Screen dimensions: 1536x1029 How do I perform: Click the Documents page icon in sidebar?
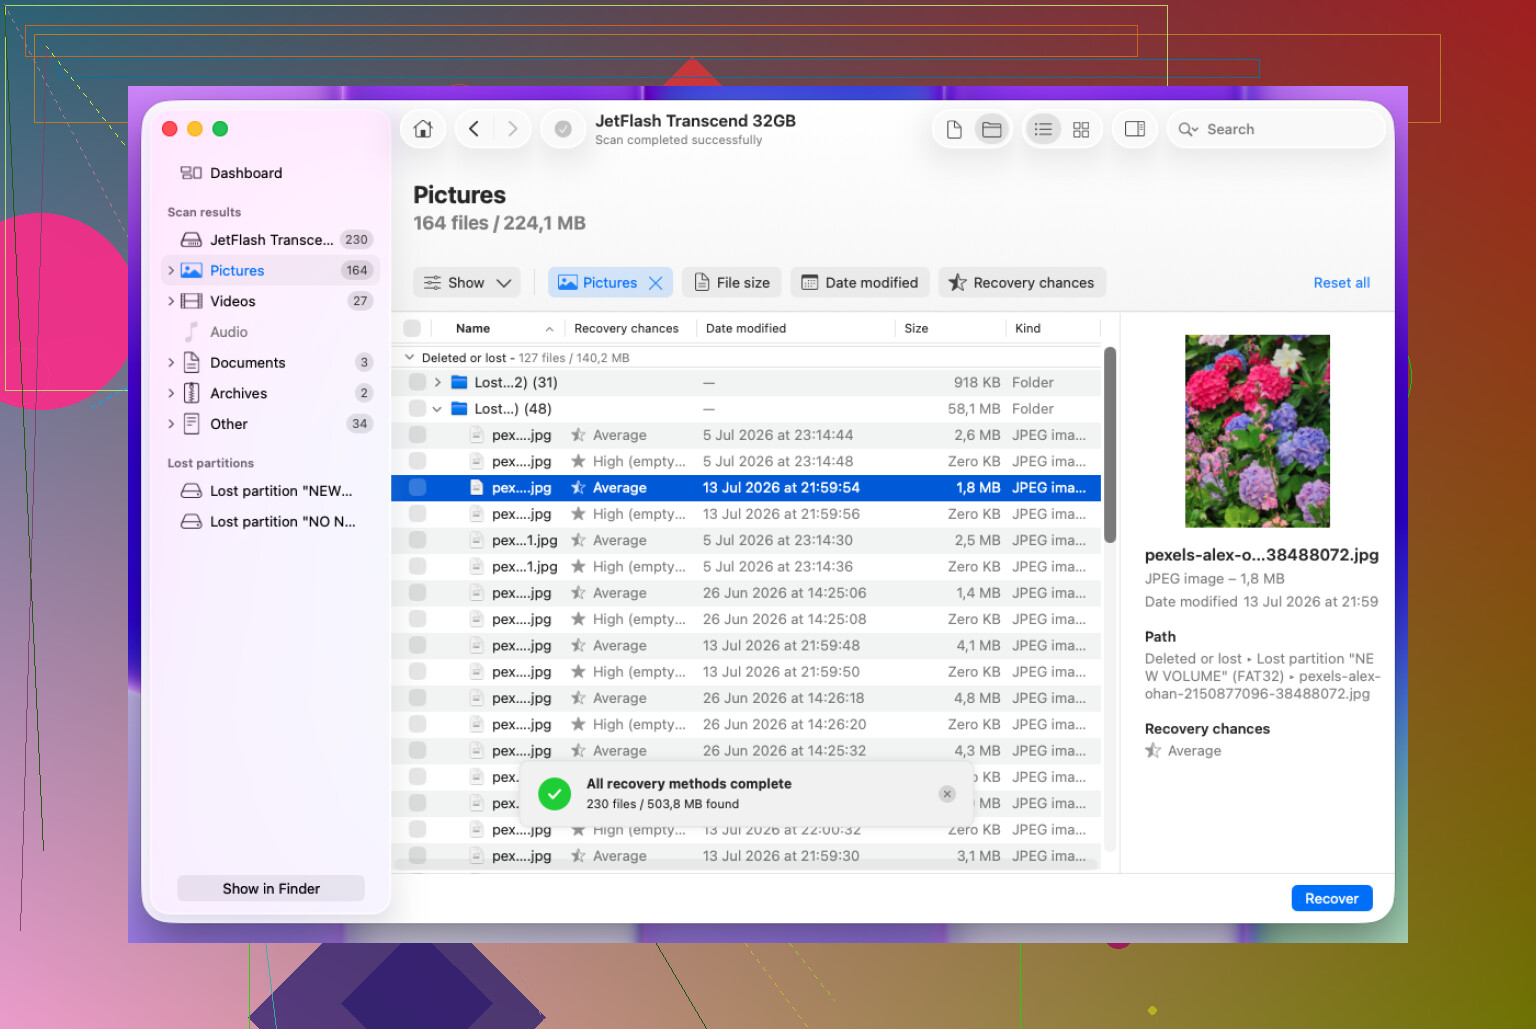[x=191, y=363]
